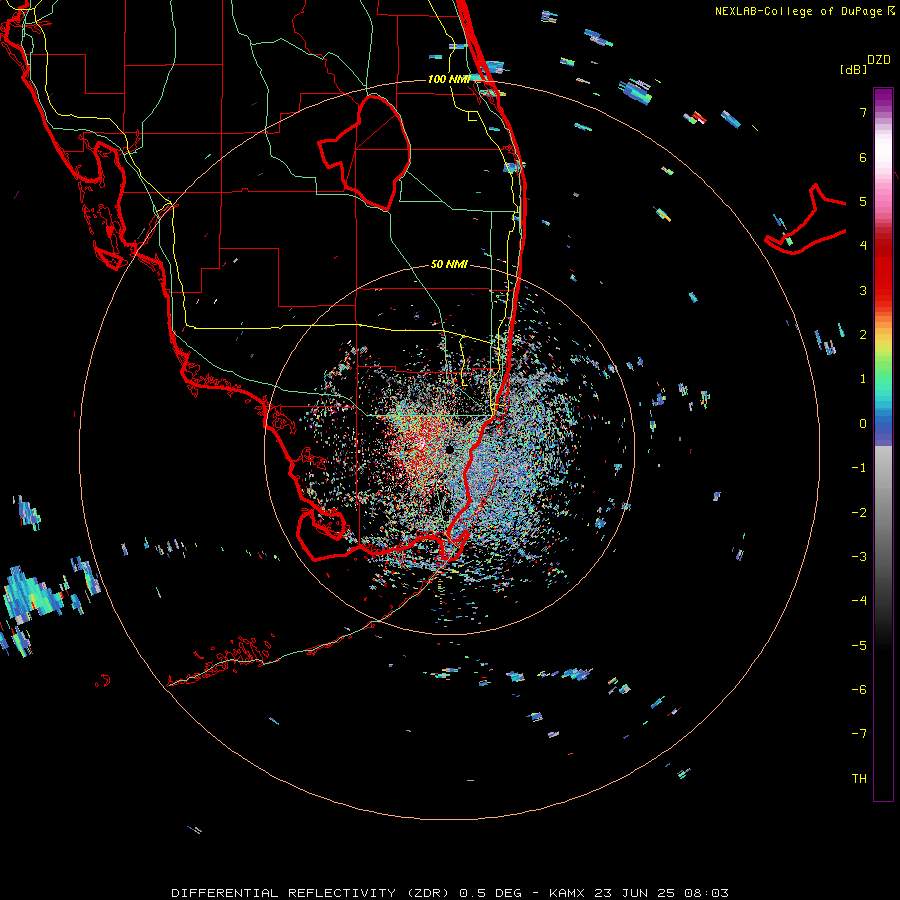Select the 3 value on color scale
900x900 pixels.
[863, 290]
